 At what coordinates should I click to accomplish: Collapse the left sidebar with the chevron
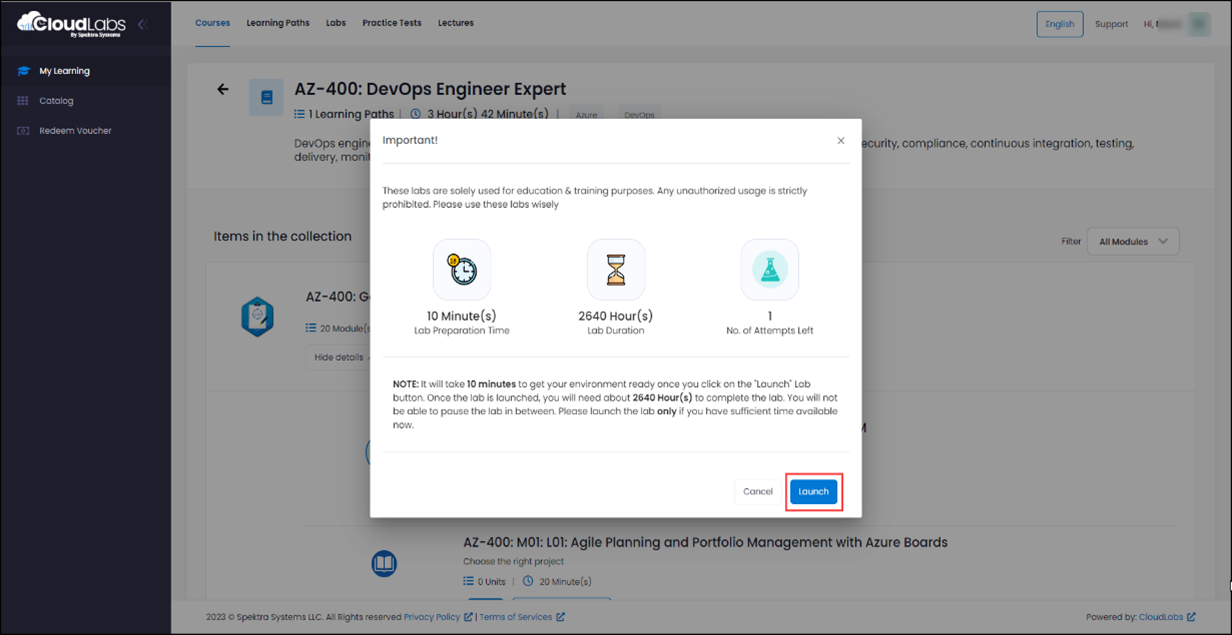point(142,24)
